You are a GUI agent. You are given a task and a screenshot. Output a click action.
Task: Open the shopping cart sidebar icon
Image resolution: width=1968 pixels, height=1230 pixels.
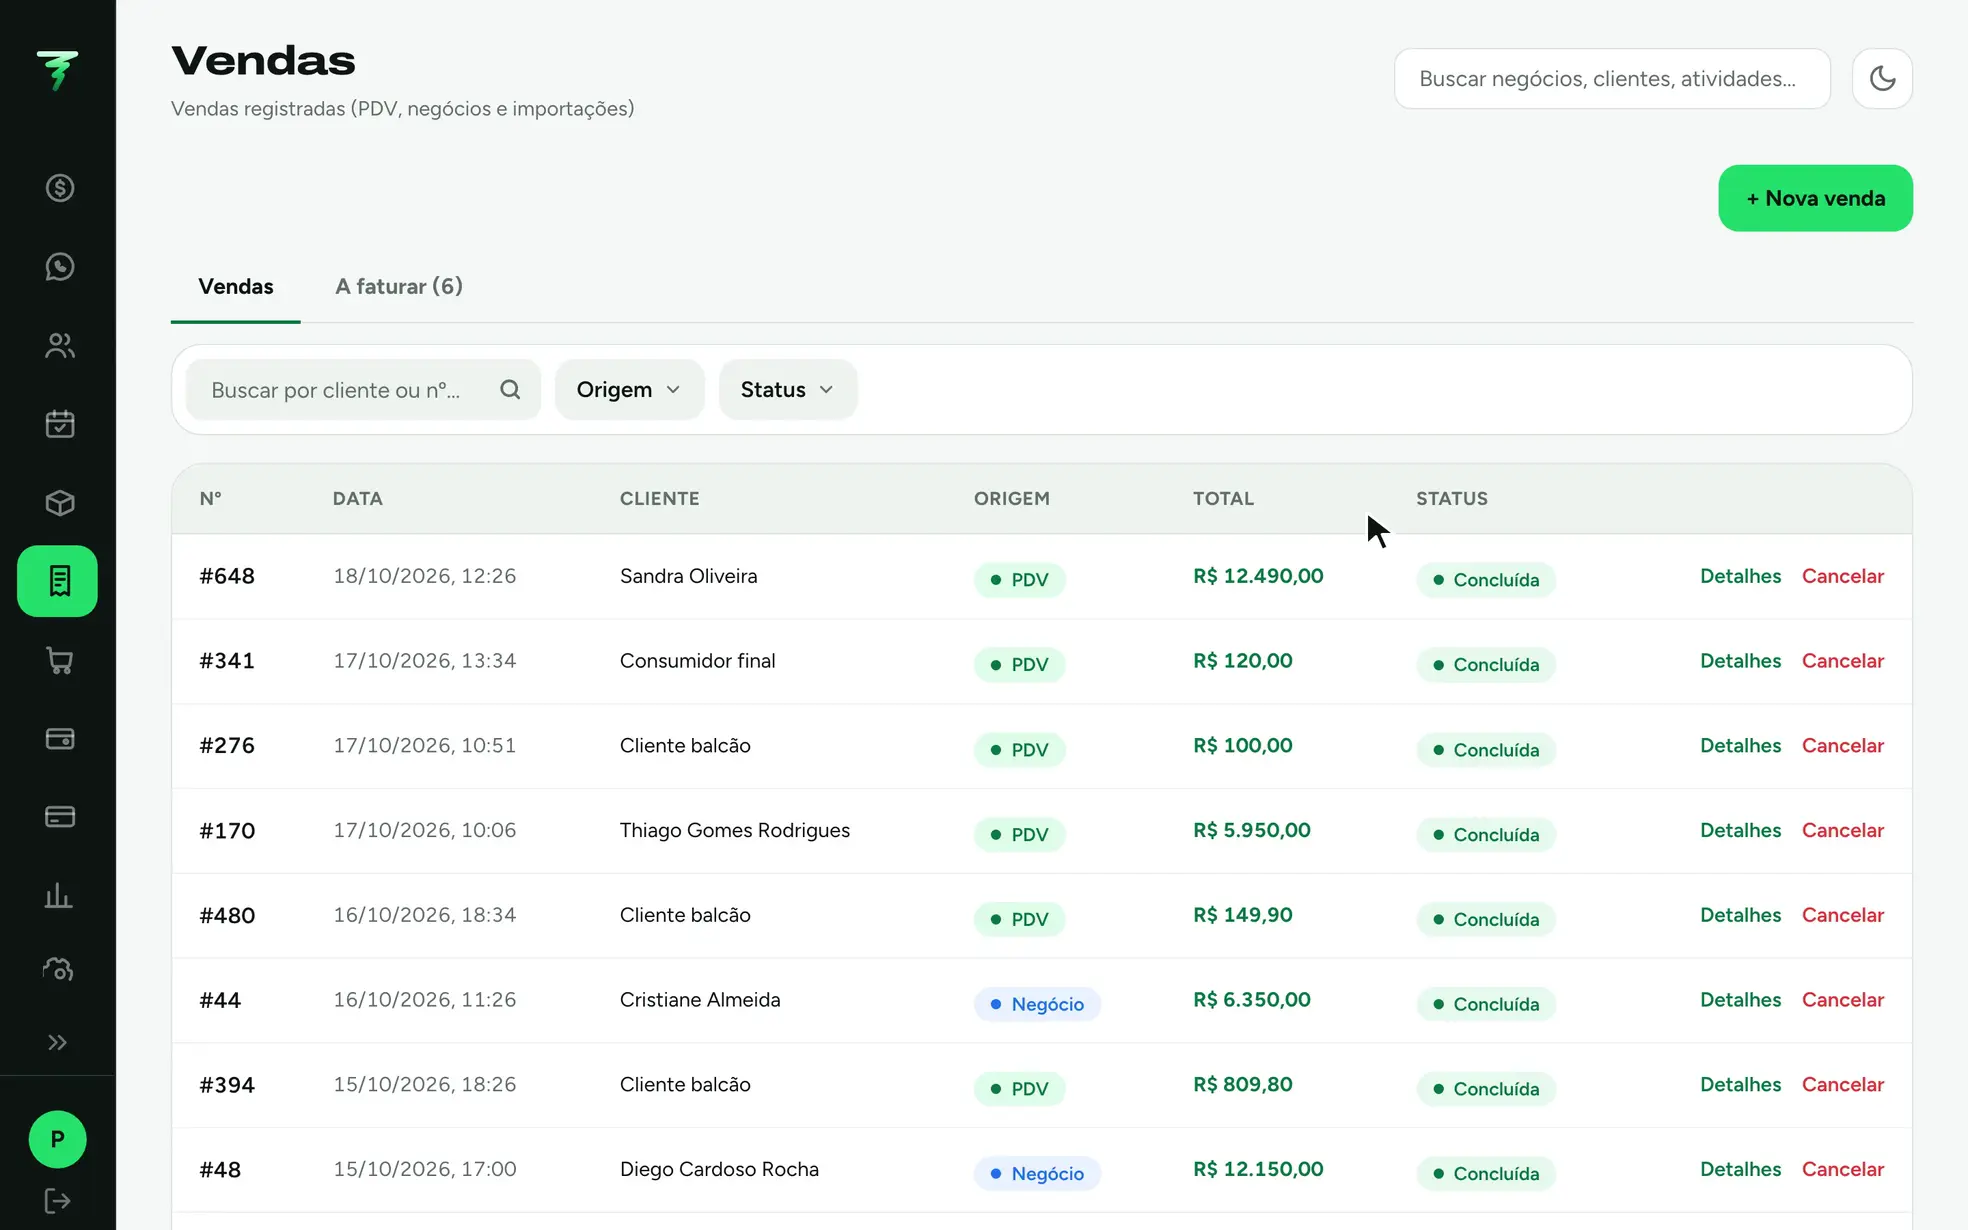pos(59,660)
